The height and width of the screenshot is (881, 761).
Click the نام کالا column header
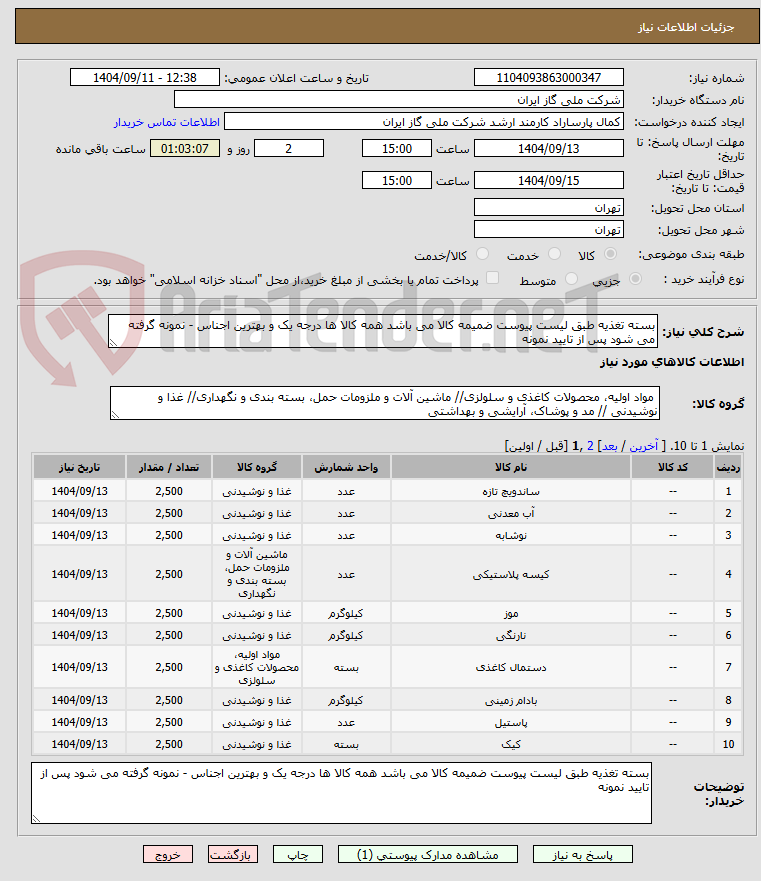click(511, 467)
